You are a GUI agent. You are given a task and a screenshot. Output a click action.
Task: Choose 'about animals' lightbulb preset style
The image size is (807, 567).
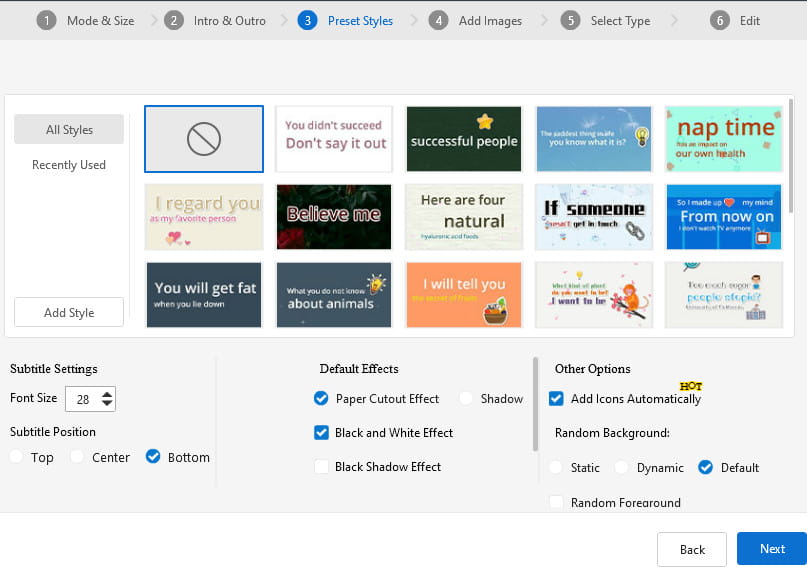[x=334, y=294]
